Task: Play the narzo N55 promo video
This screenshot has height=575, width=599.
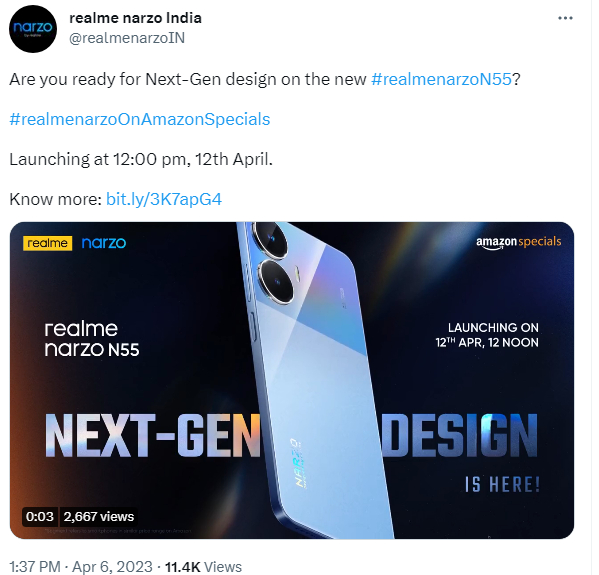Action: tap(292, 380)
